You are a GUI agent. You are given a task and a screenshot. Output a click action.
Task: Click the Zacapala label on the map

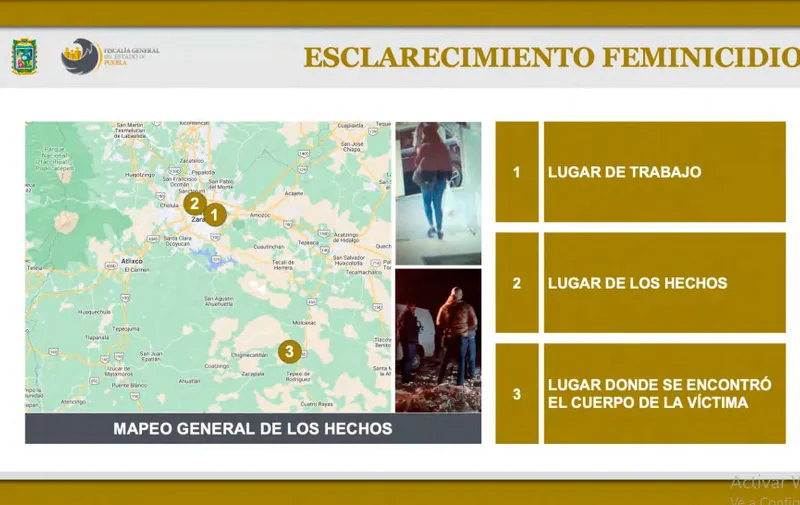pyautogui.click(x=253, y=374)
